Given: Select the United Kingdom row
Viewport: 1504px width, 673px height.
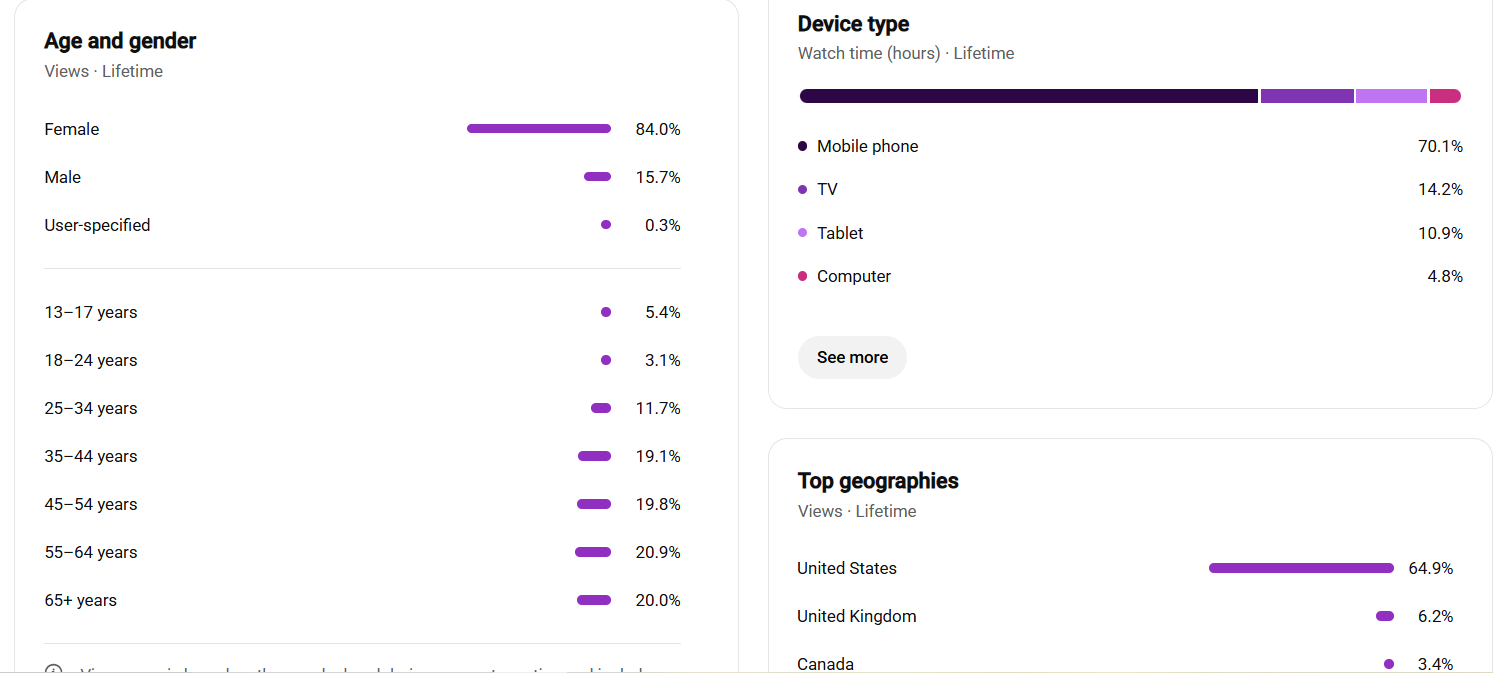Looking at the screenshot, I should click(1125, 616).
